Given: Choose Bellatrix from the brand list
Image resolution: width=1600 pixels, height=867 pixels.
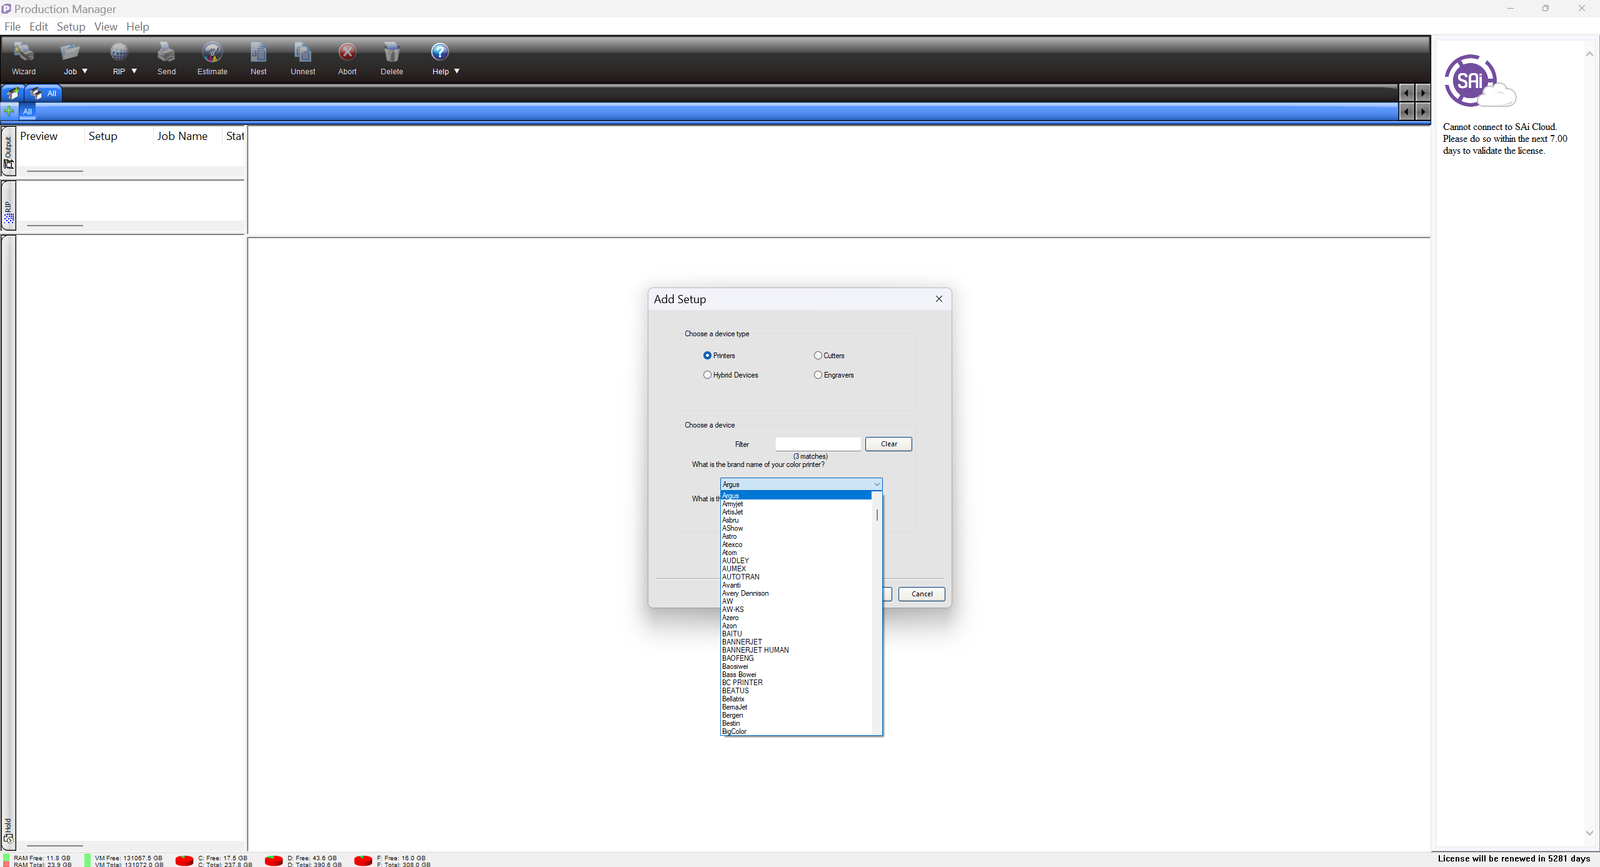Looking at the screenshot, I should coord(796,699).
